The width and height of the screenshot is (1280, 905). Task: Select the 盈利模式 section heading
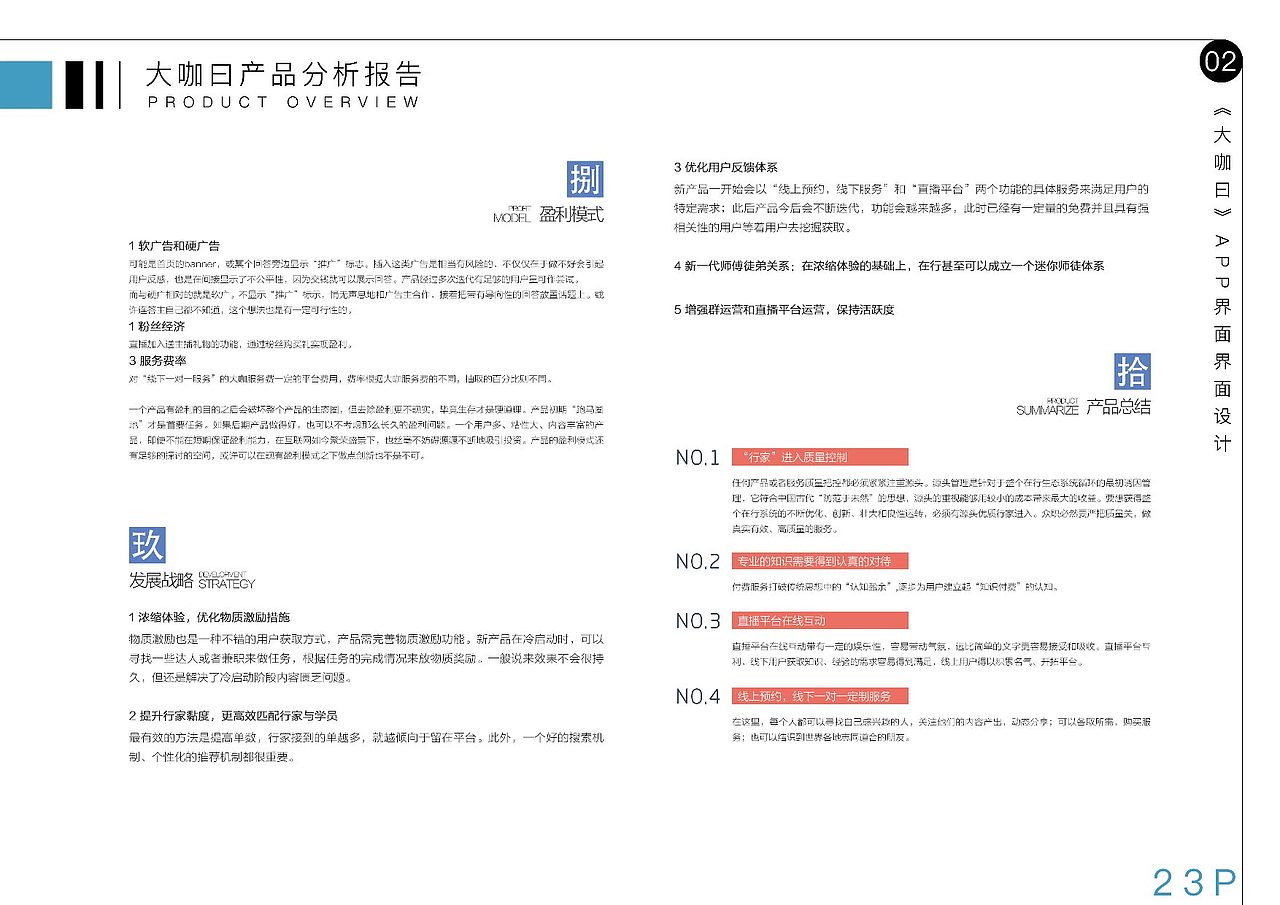(x=571, y=215)
